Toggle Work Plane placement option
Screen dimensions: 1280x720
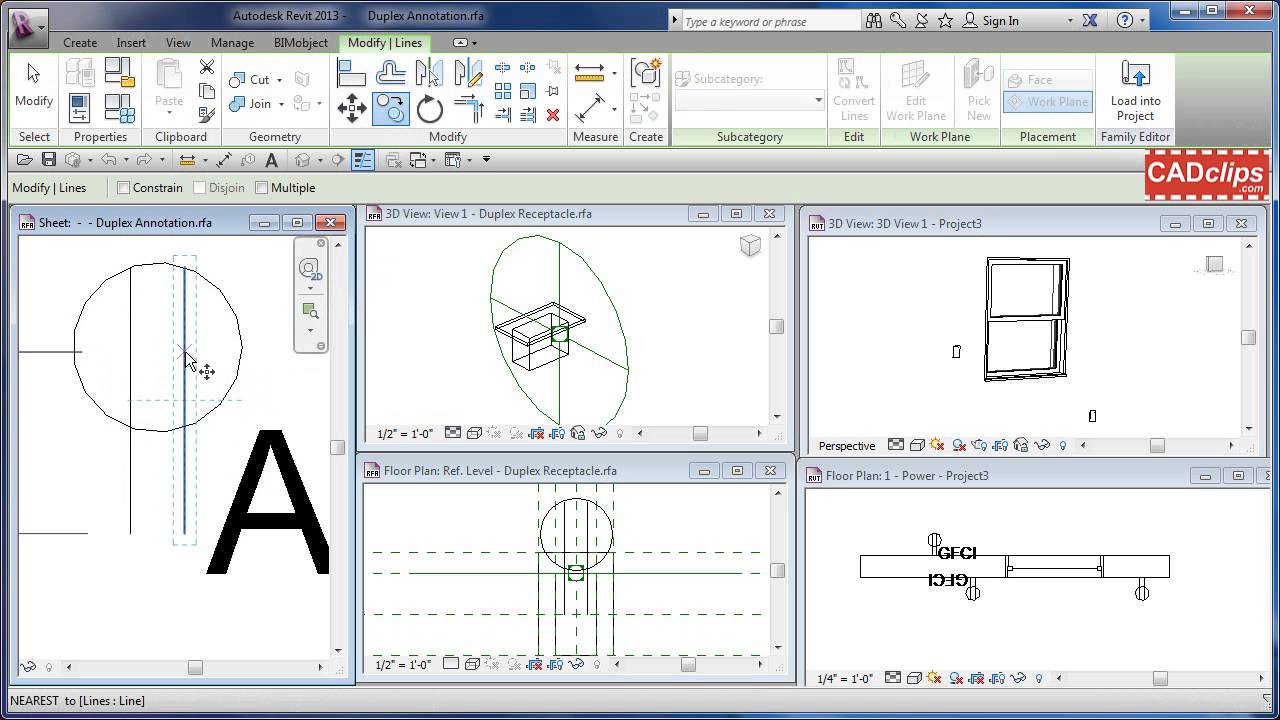point(1048,102)
